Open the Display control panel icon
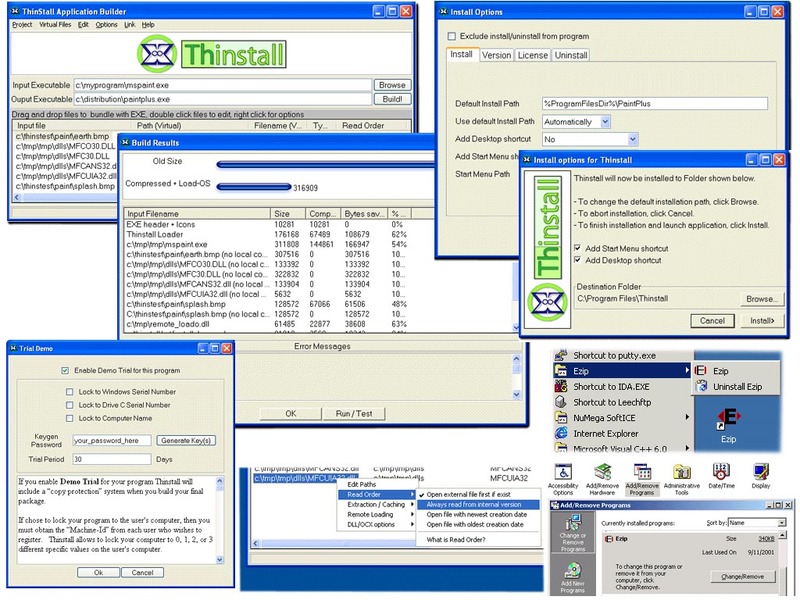Viewport: 800px width, 600px height. (761, 472)
